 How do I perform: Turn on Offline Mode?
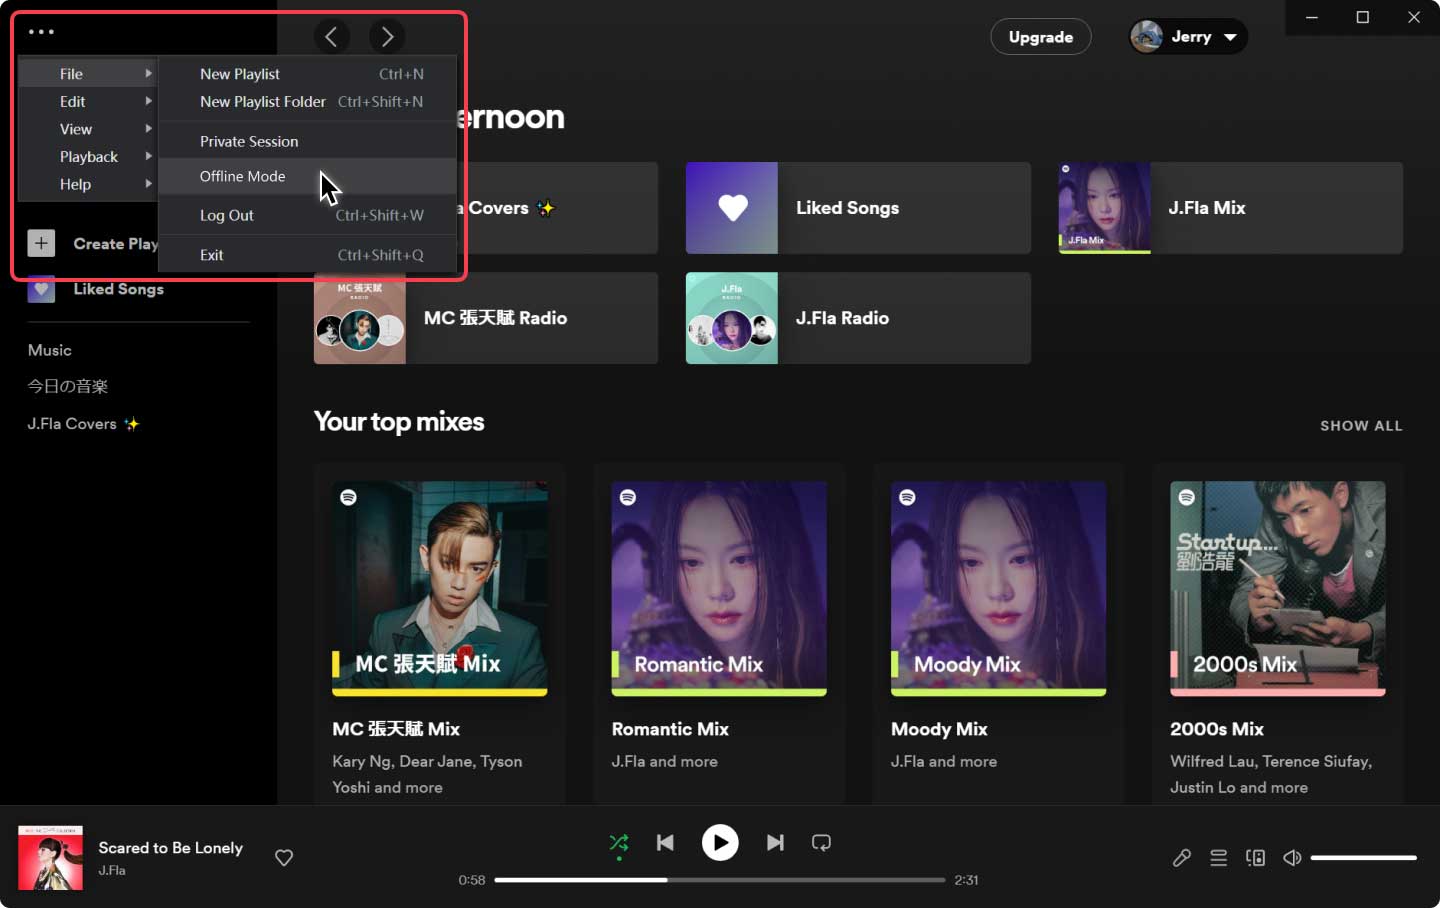tap(308, 176)
